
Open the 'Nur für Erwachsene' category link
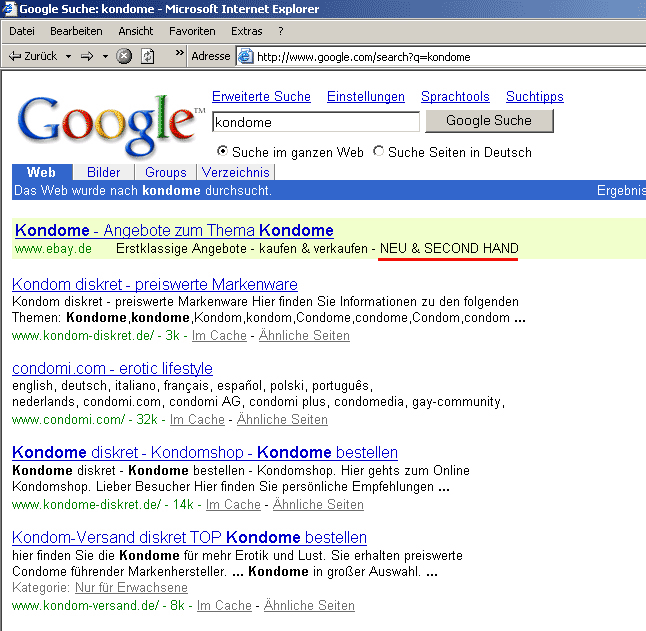(x=131, y=587)
